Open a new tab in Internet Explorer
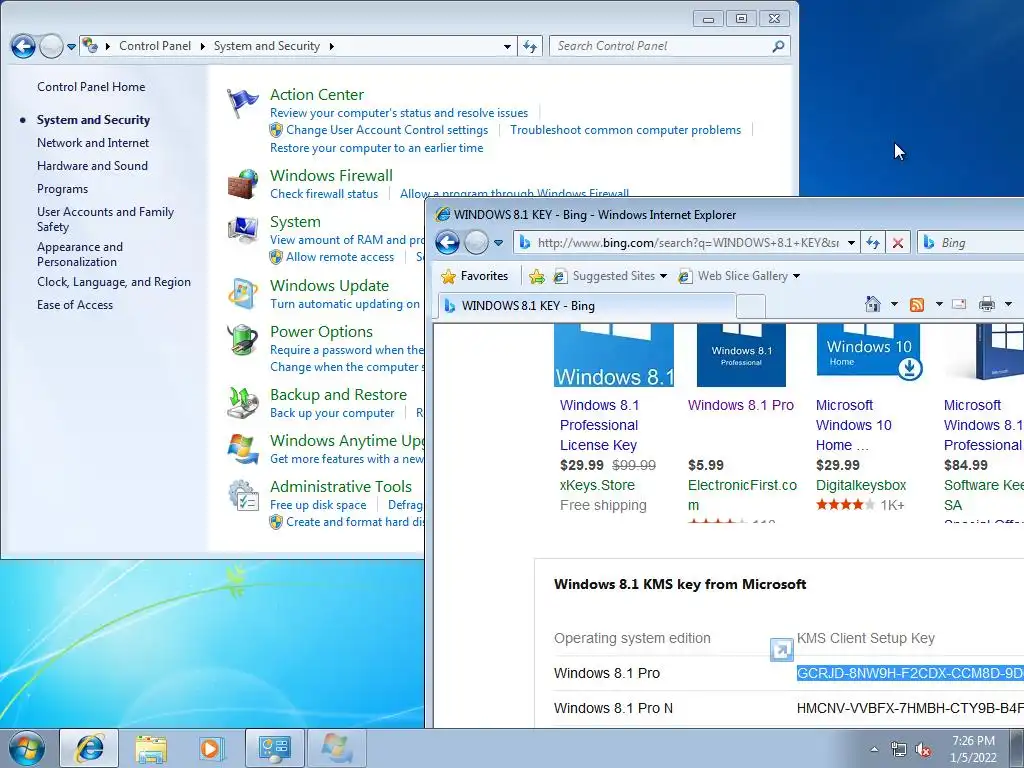Image resolution: width=1024 pixels, height=768 pixels. [751, 306]
